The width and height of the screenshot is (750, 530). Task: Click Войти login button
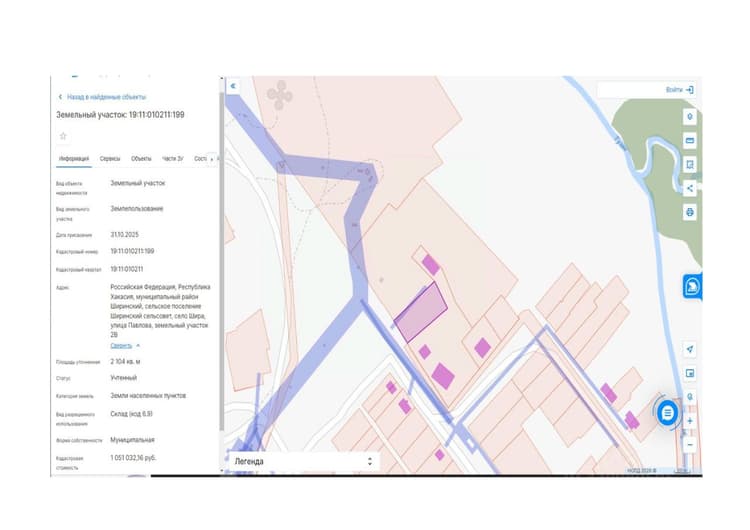(680, 90)
